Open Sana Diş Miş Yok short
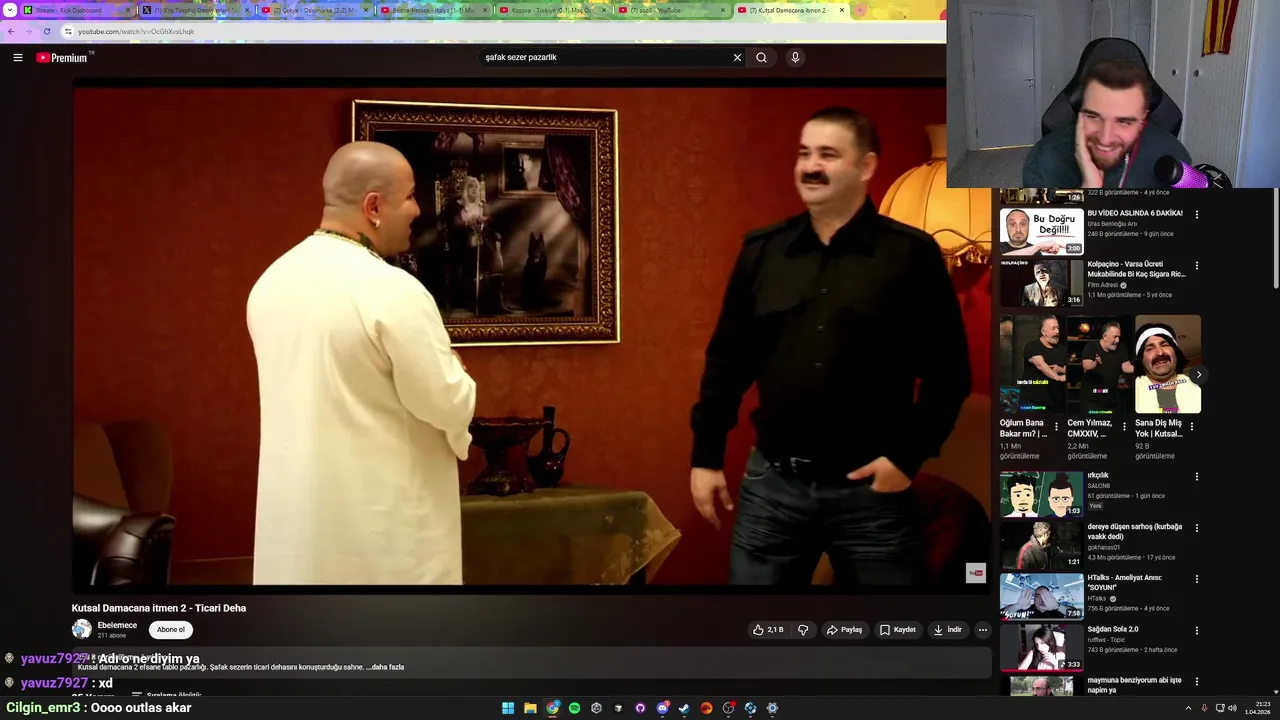This screenshot has width=1280, height=720. pos(1168,364)
